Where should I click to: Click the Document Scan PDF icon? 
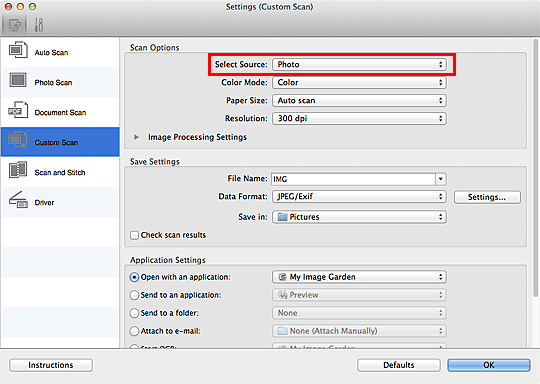(18, 110)
